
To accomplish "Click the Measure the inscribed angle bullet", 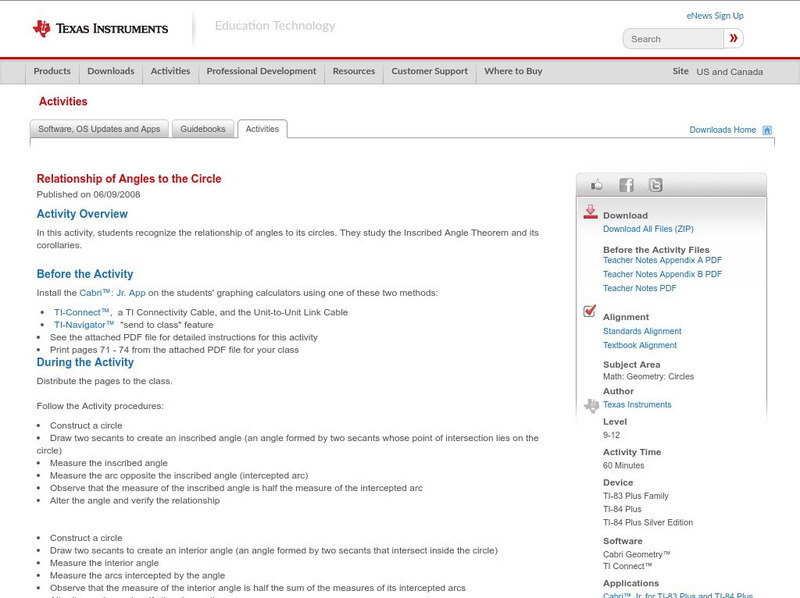I will click(x=109, y=463).
